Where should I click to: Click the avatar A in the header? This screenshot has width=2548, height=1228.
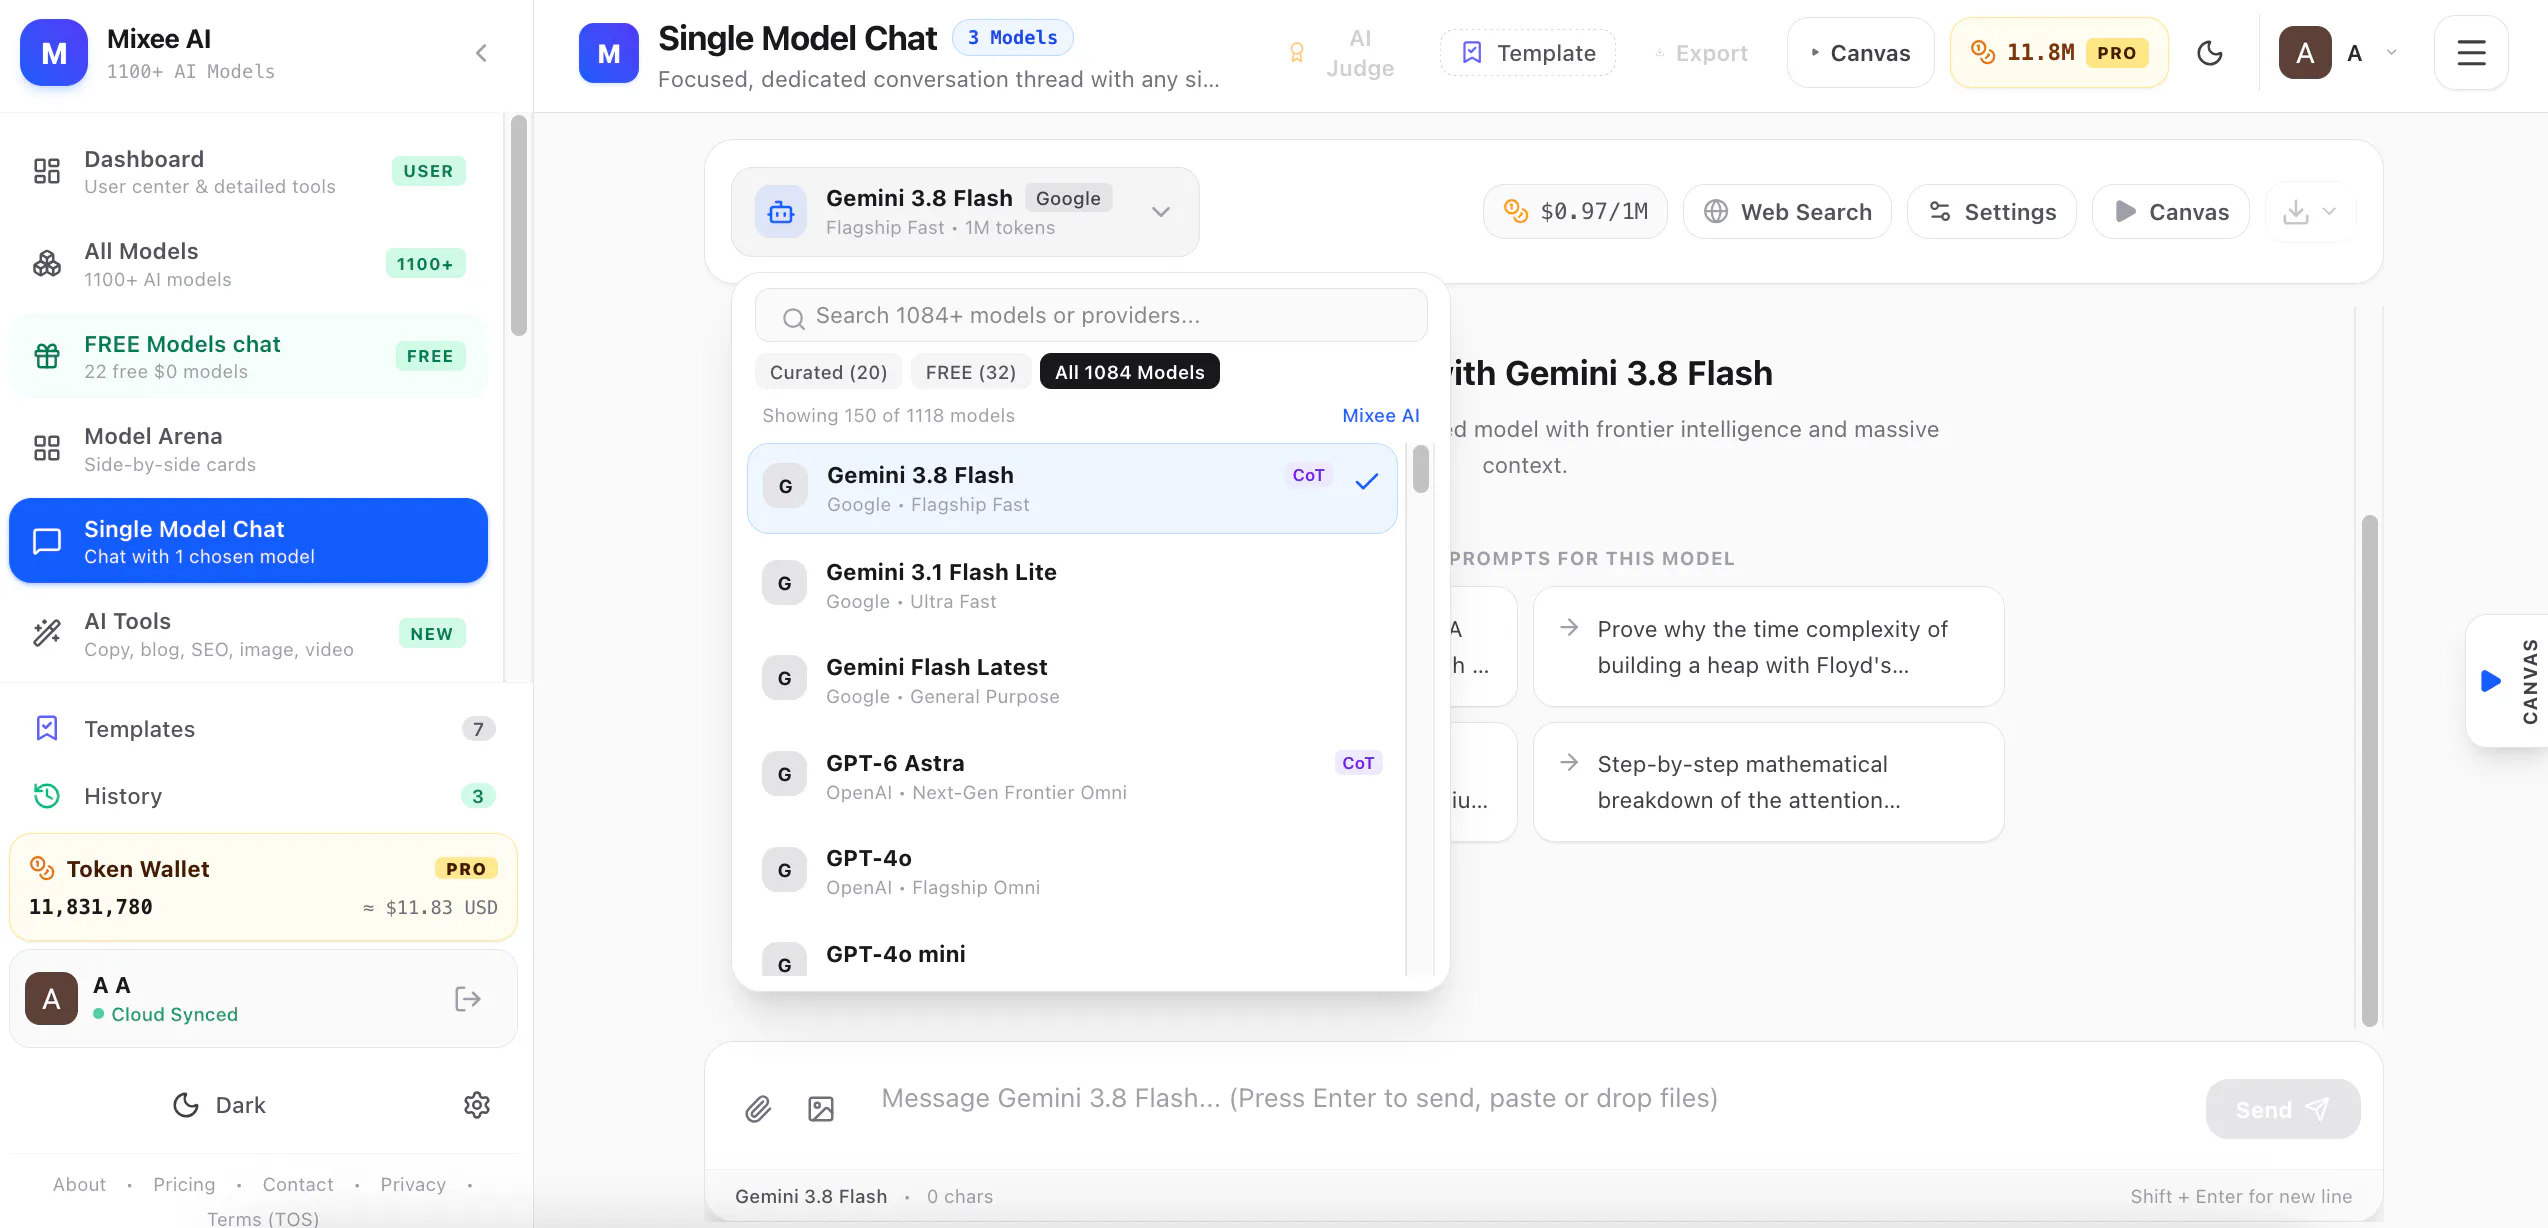pos(2305,53)
